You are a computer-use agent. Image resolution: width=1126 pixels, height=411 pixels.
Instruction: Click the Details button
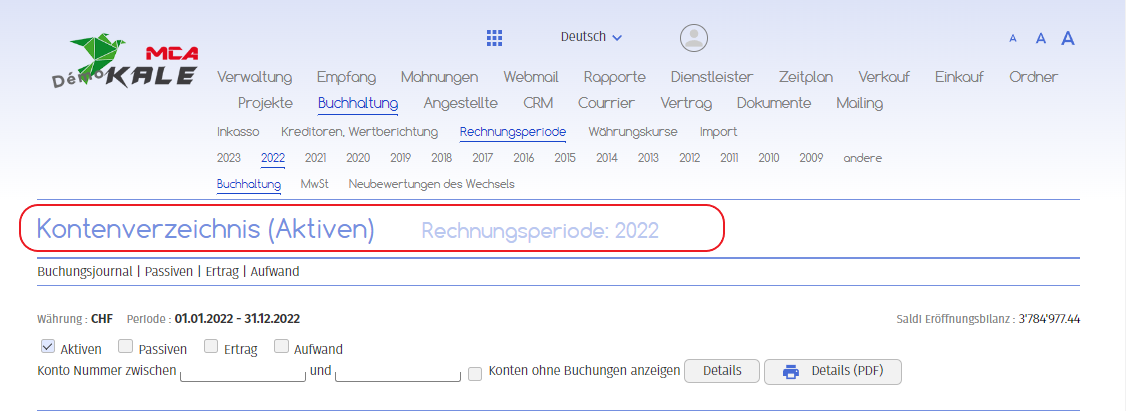(x=721, y=372)
